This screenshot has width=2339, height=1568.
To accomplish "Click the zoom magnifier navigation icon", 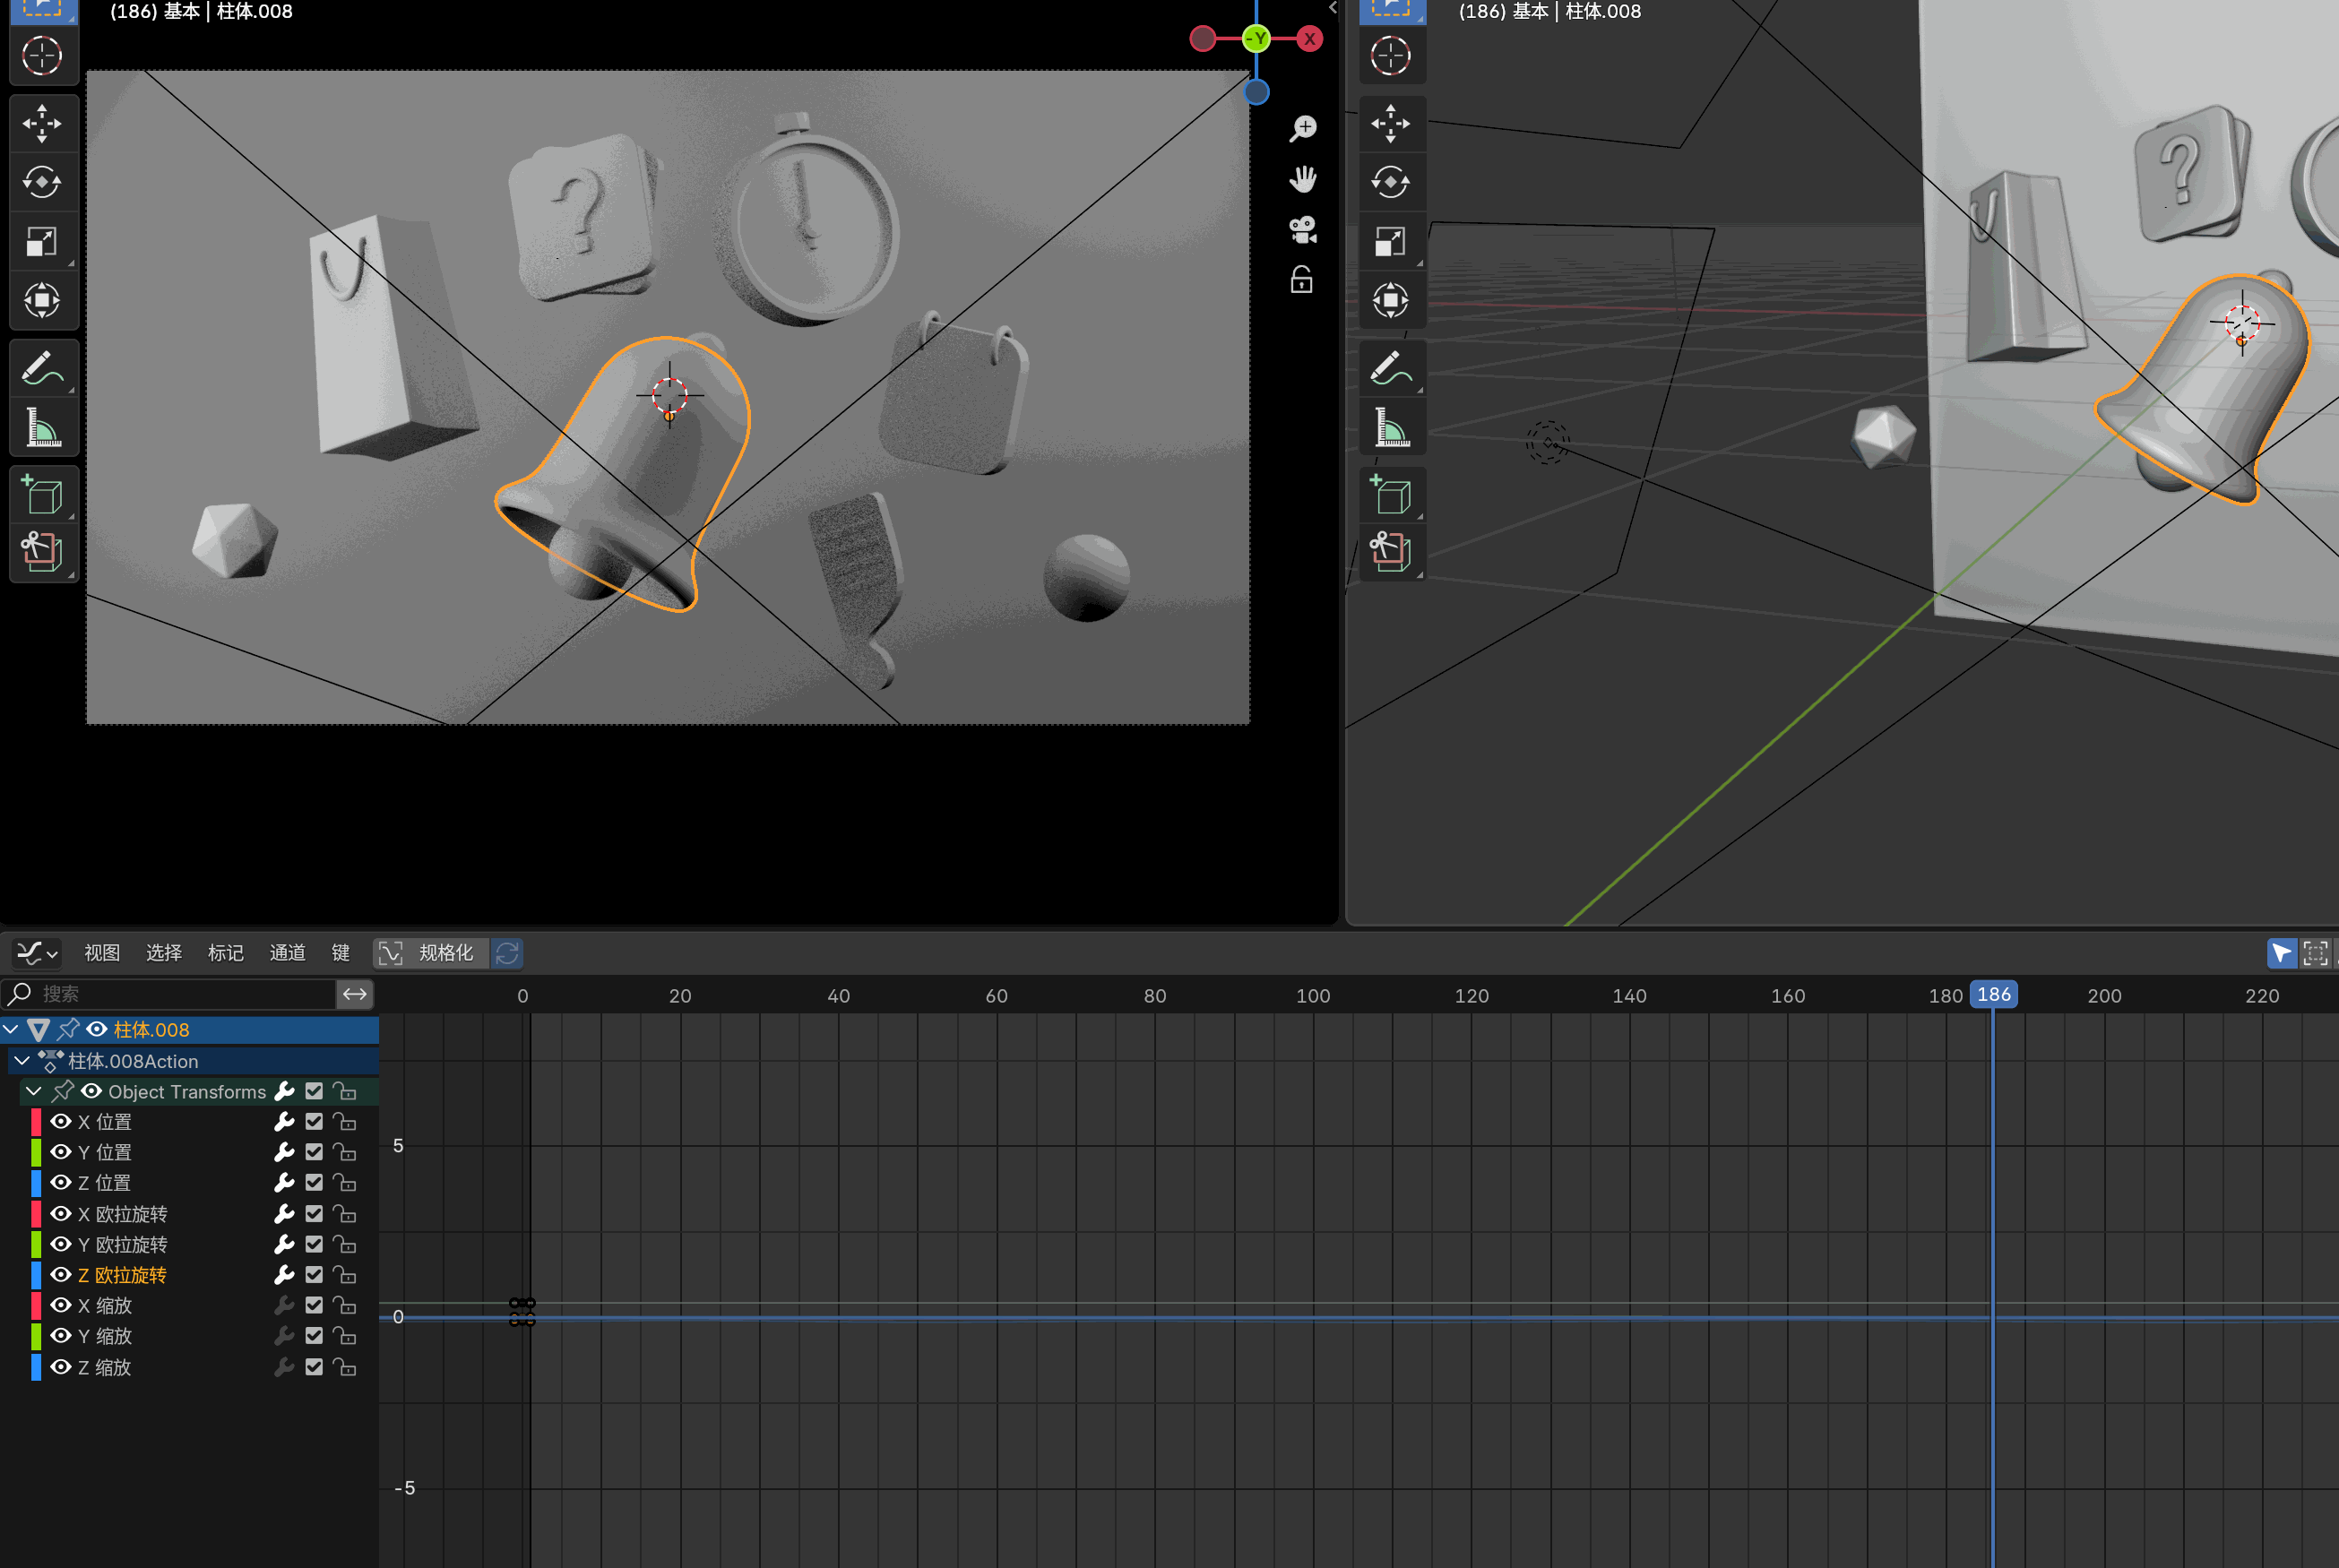I will (x=1302, y=128).
